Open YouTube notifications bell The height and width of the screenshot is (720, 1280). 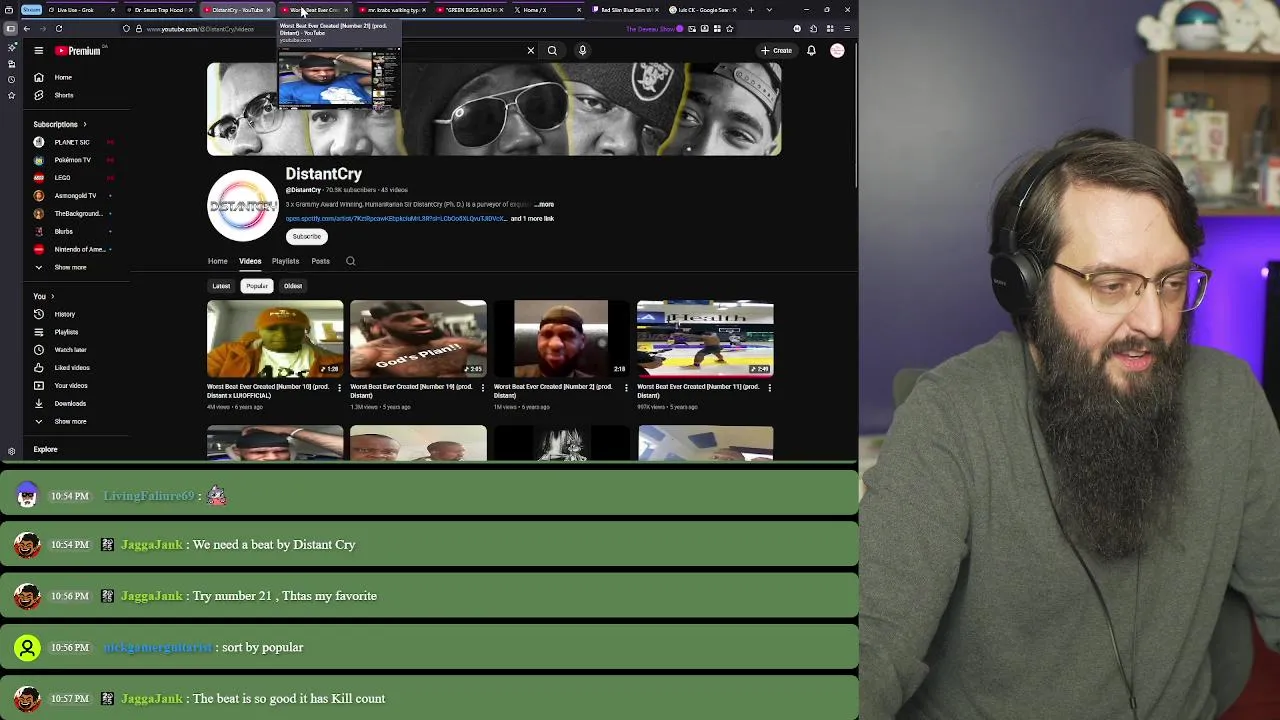[811, 50]
